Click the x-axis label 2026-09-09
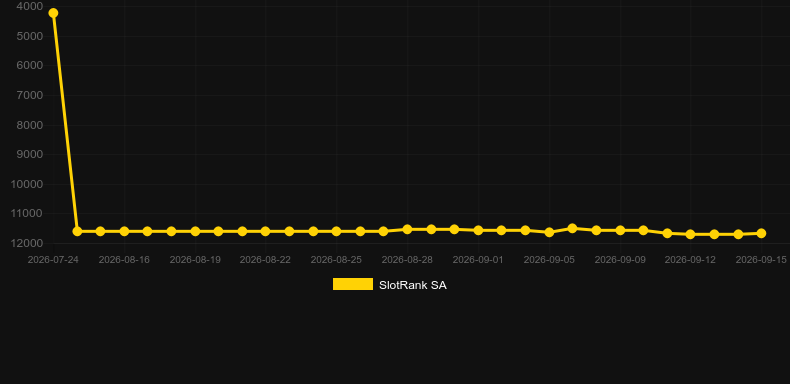The image size is (790, 384). point(620,260)
